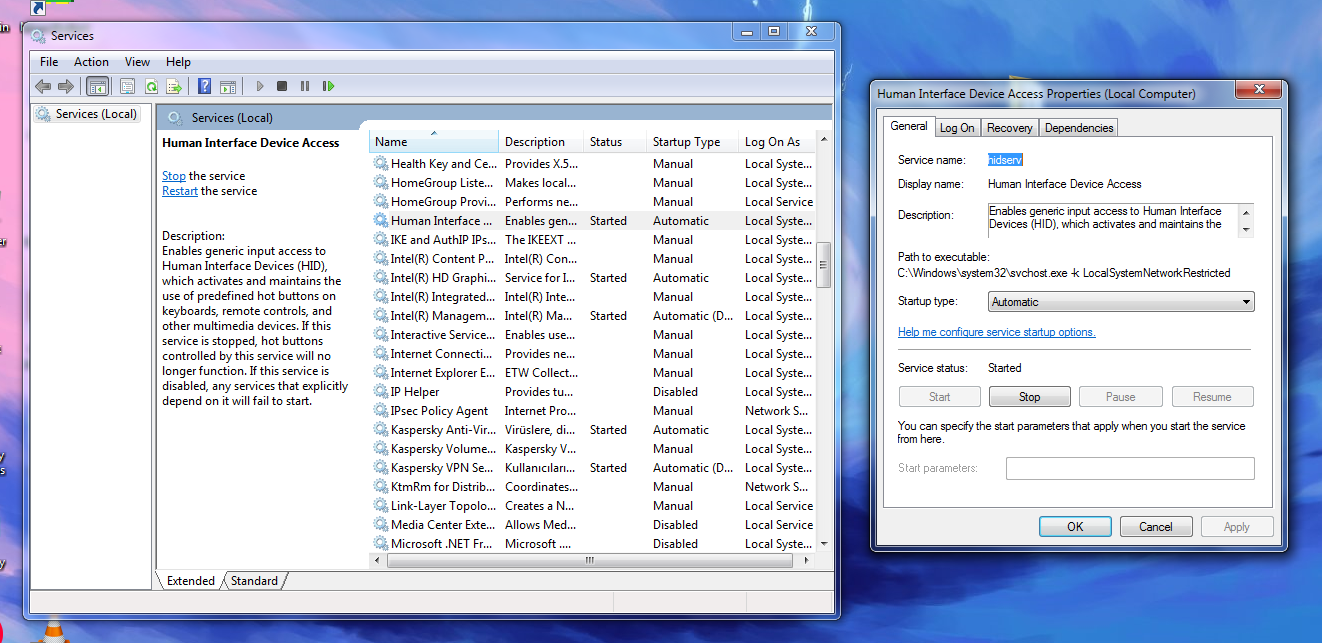Refresh the services list via toolbar icon
1322x643 pixels.
(151, 87)
